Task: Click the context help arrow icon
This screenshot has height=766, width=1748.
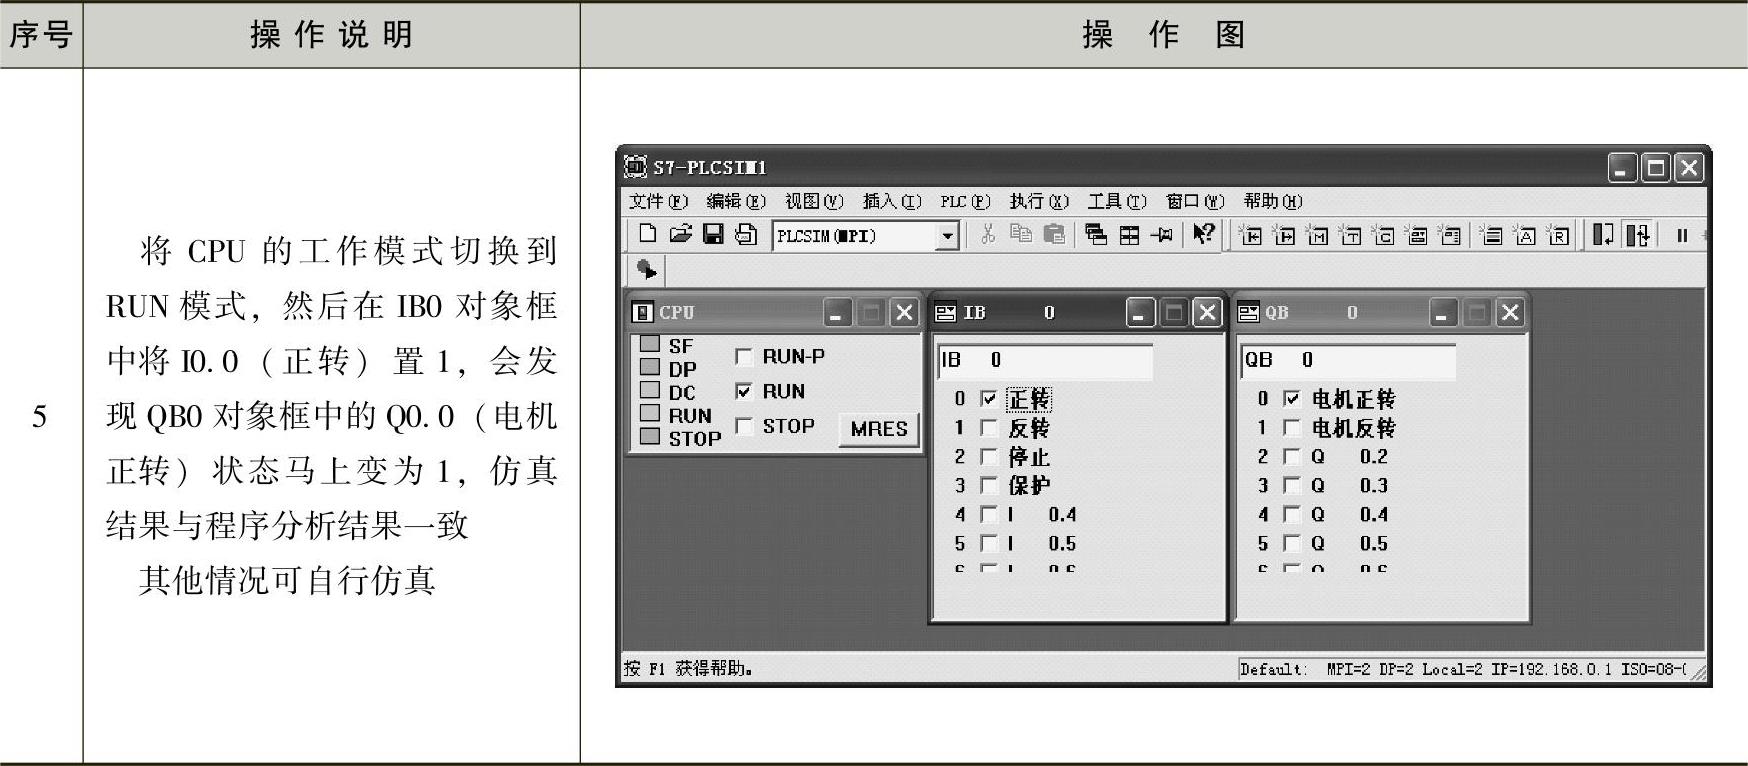Action: point(1204,234)
